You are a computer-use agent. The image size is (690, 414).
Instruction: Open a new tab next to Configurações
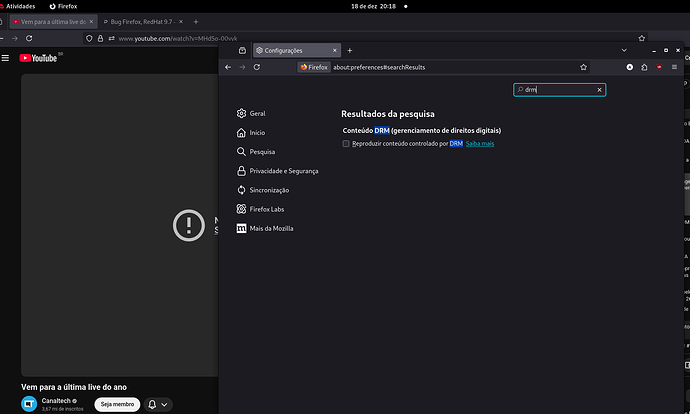349,51
